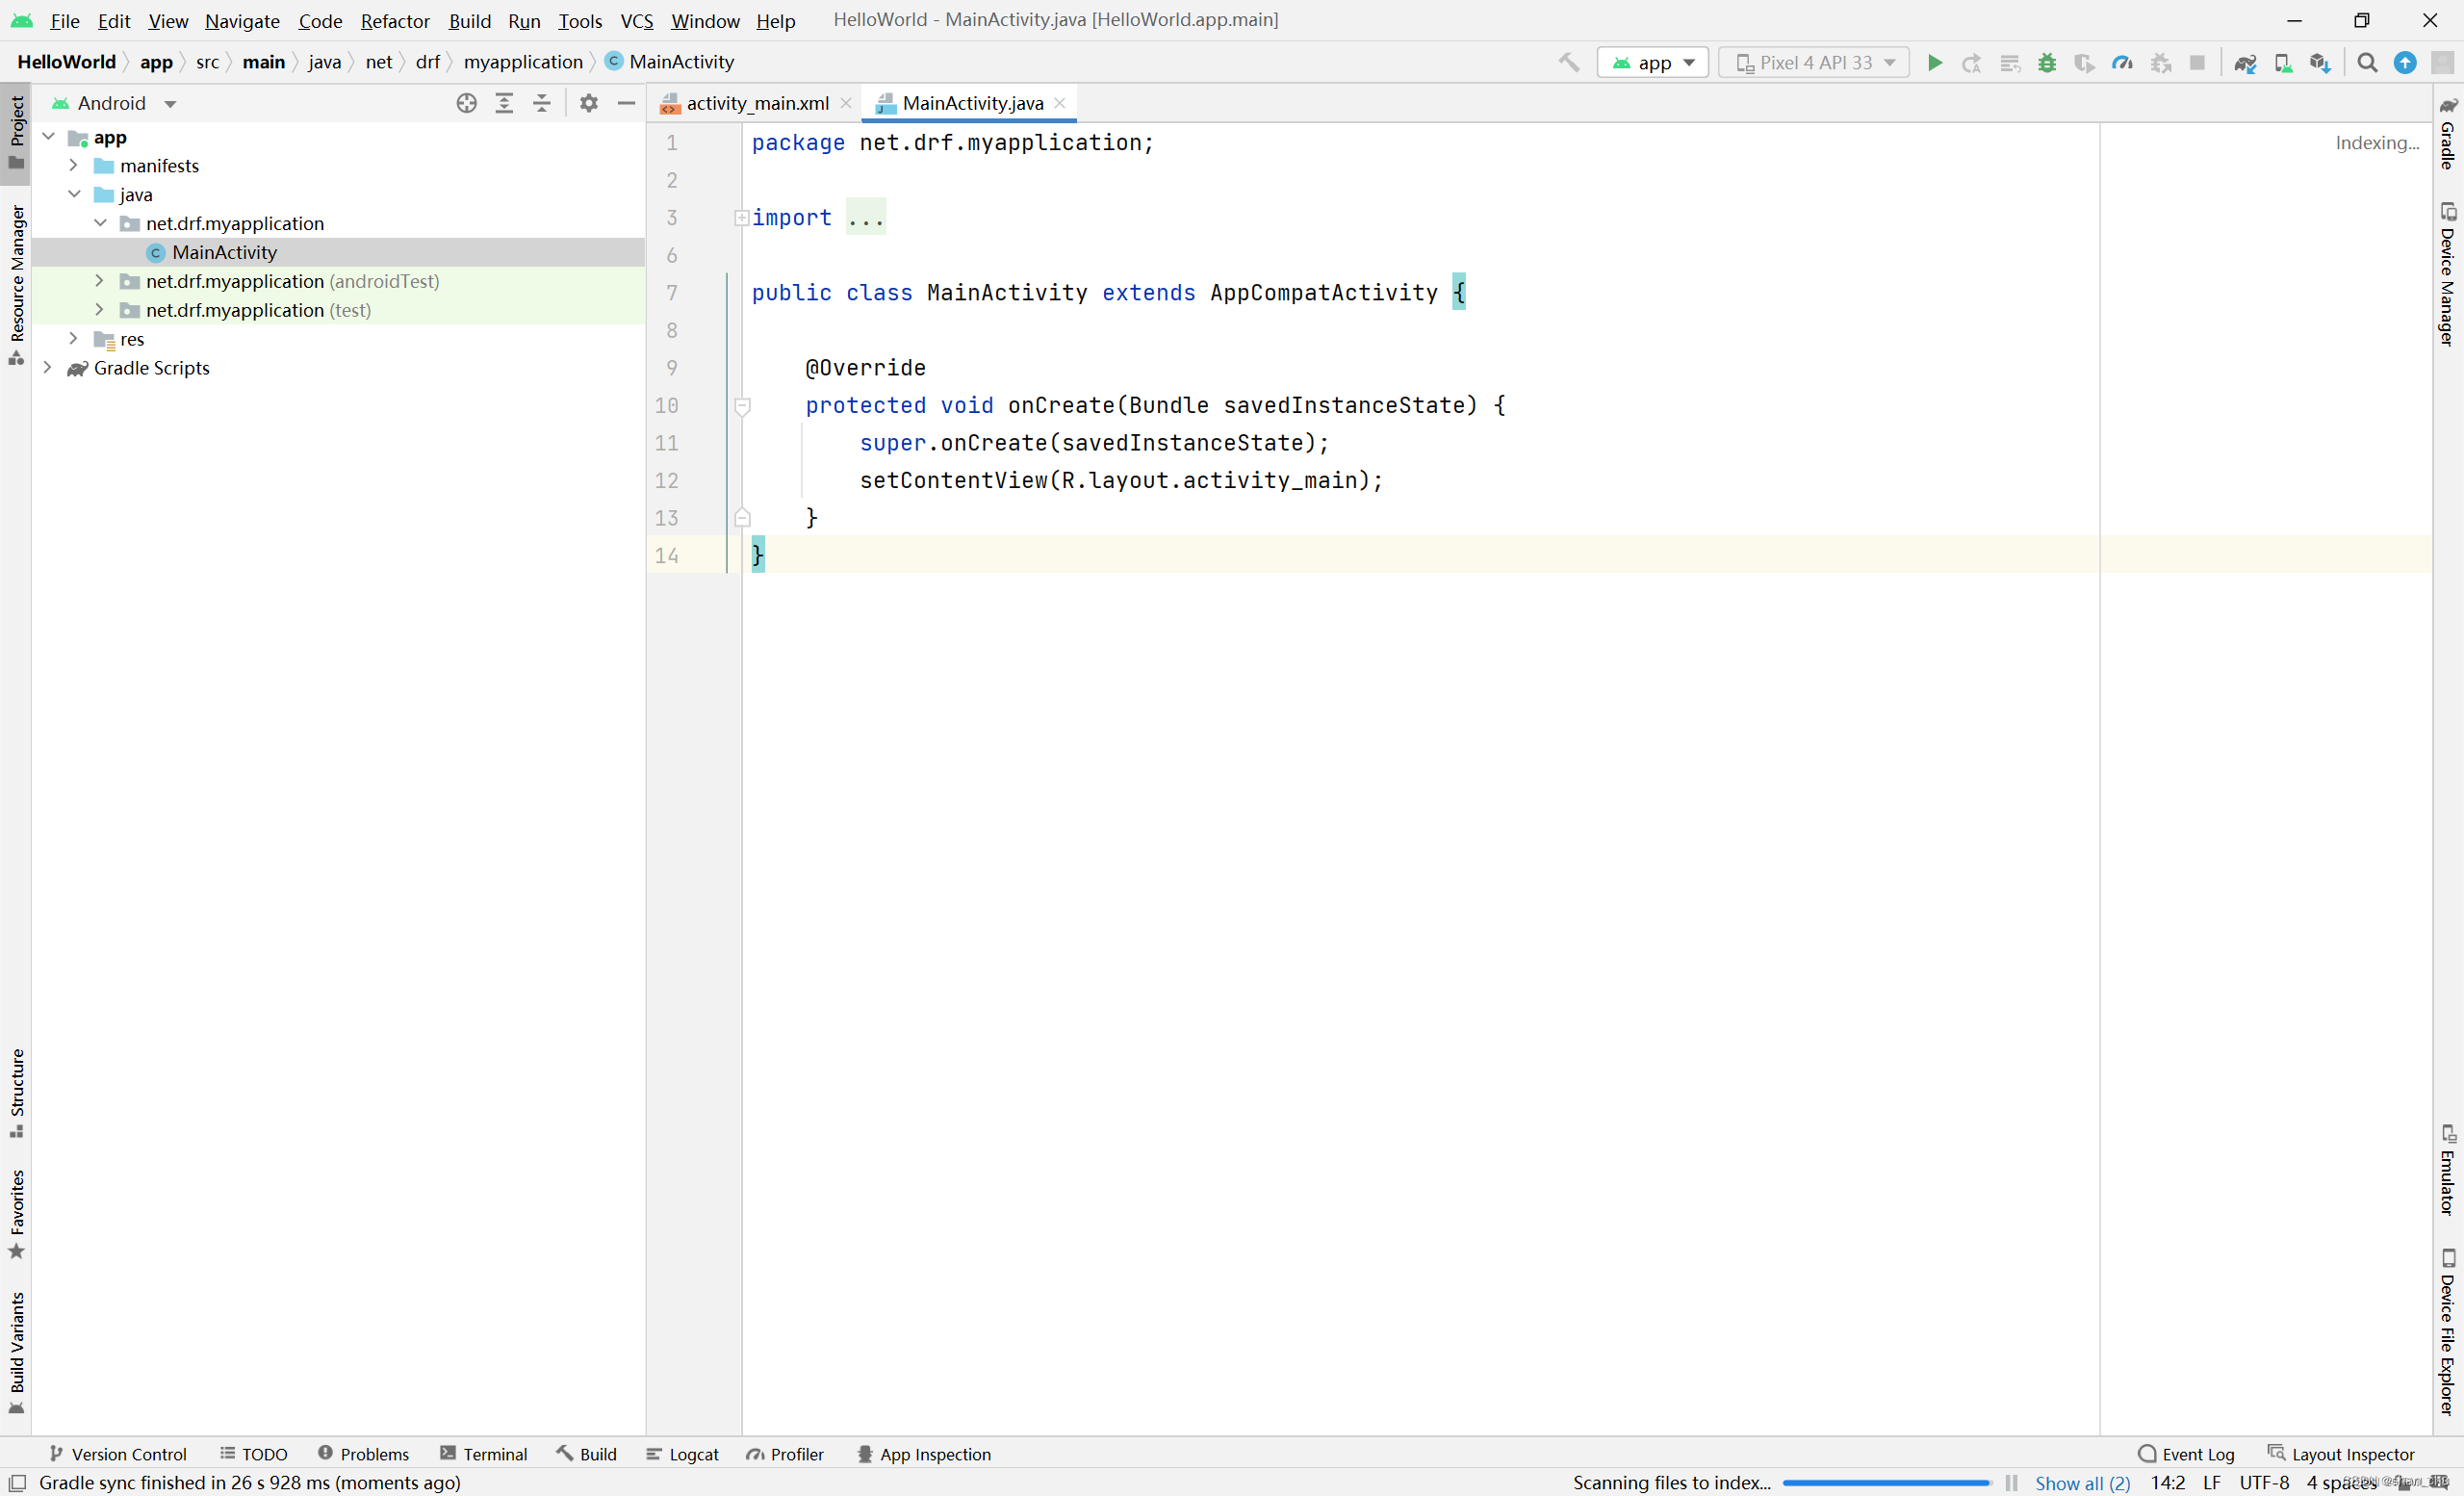Click Select Opened File target icon

point(466,103)
